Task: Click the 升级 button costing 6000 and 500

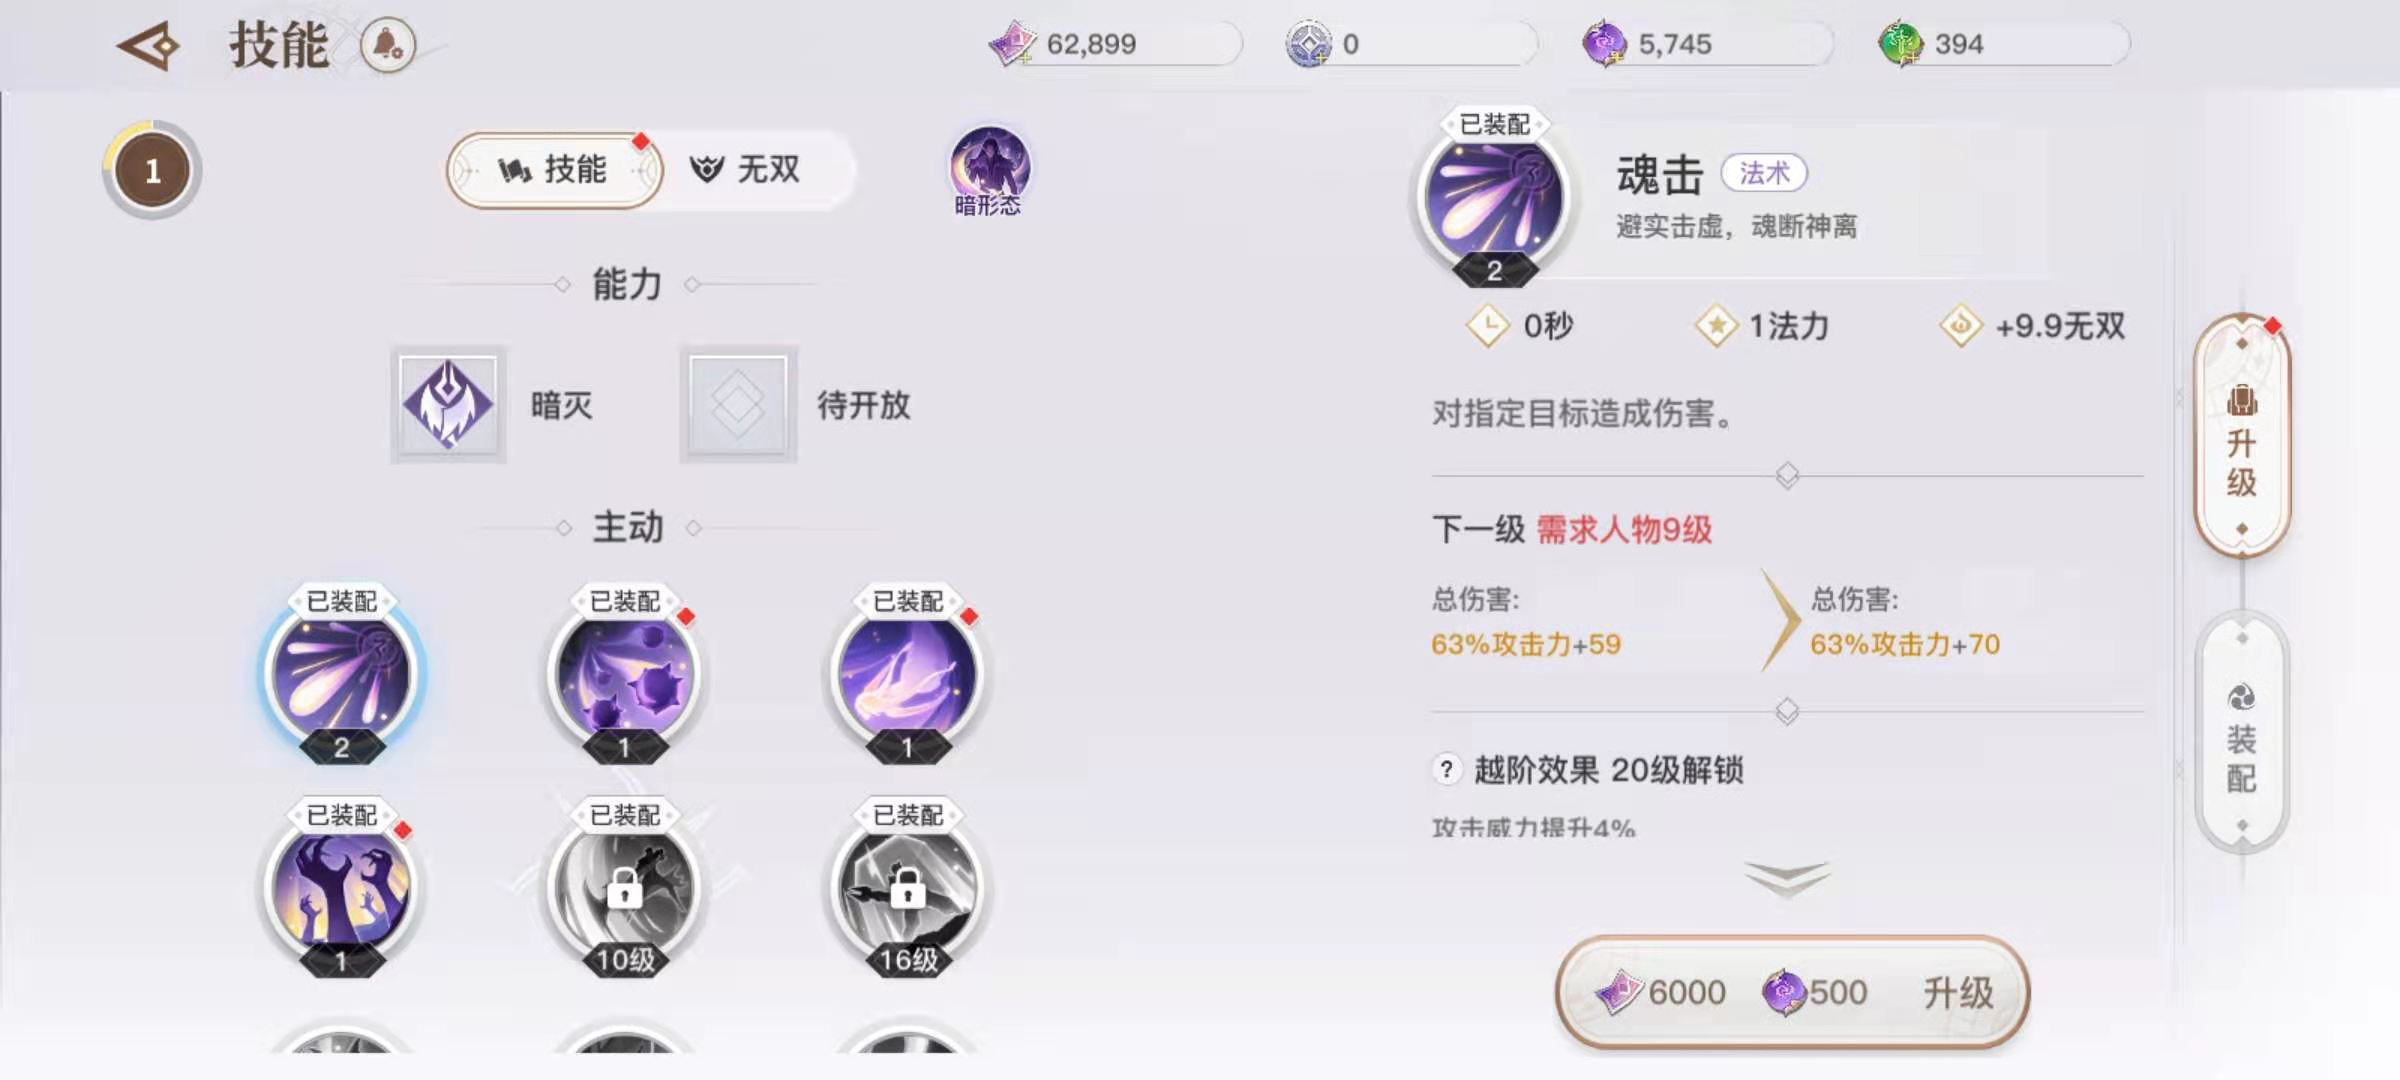Action: (1792, 992)
